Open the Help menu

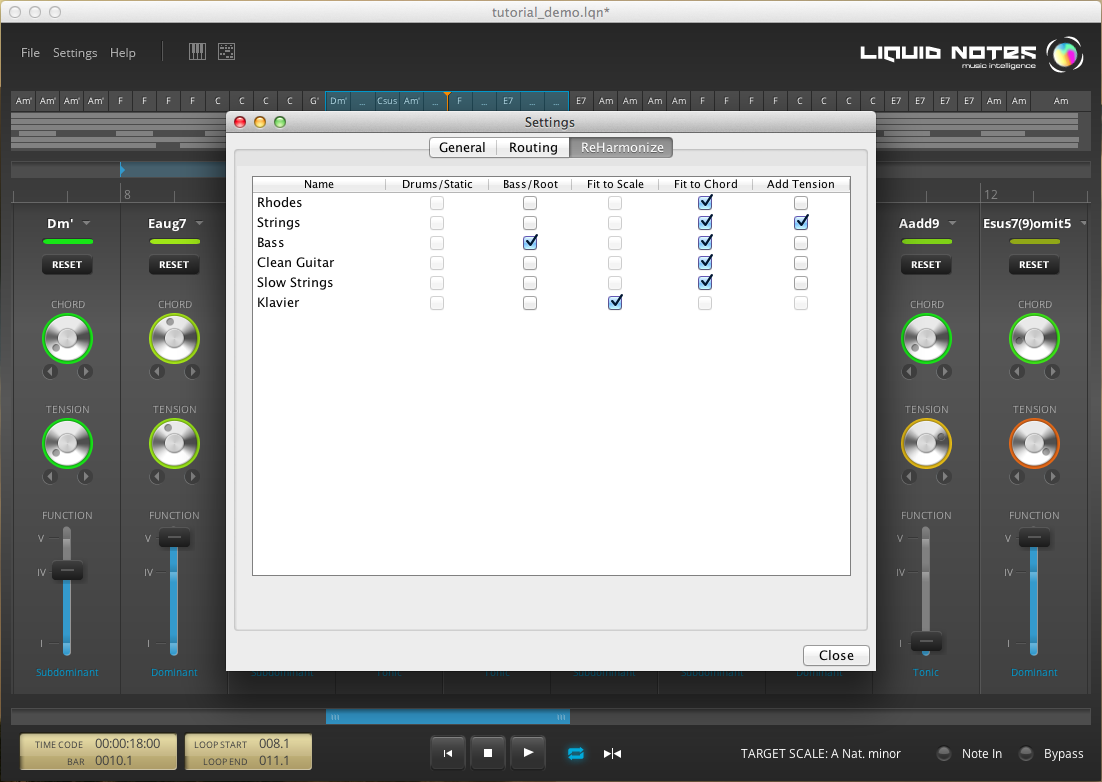coord(122,53)
